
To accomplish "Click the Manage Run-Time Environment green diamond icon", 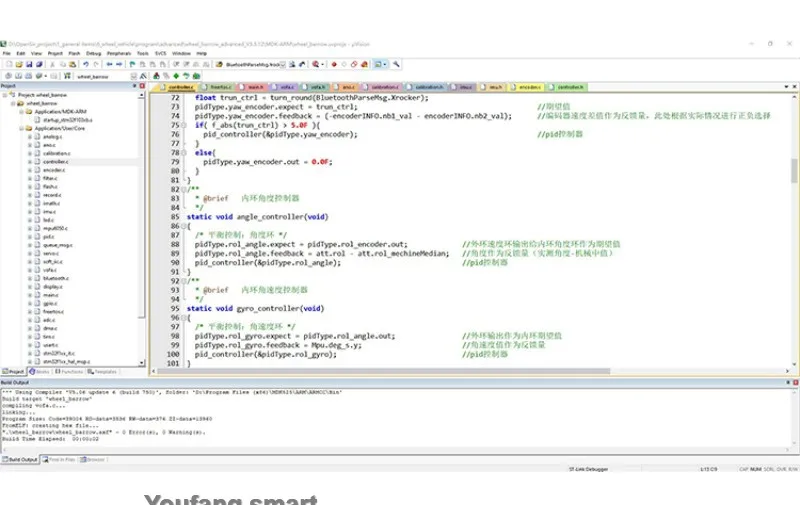I will point(176,76).
